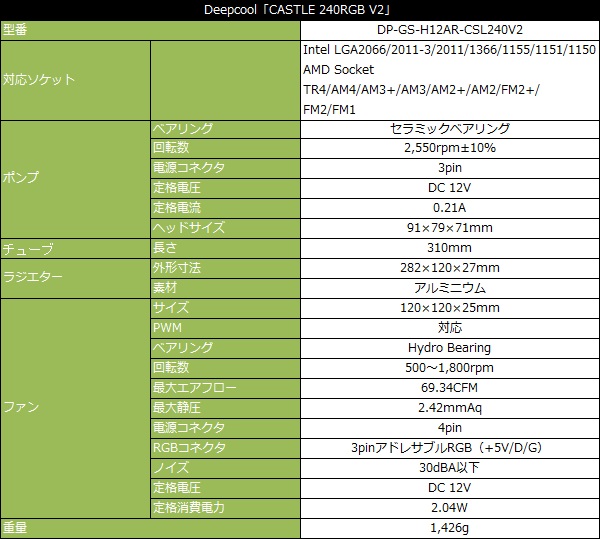This screenshot has width=600, height=539.
Task: Select the '型番' label cell
Action: (x=150, y=30)
